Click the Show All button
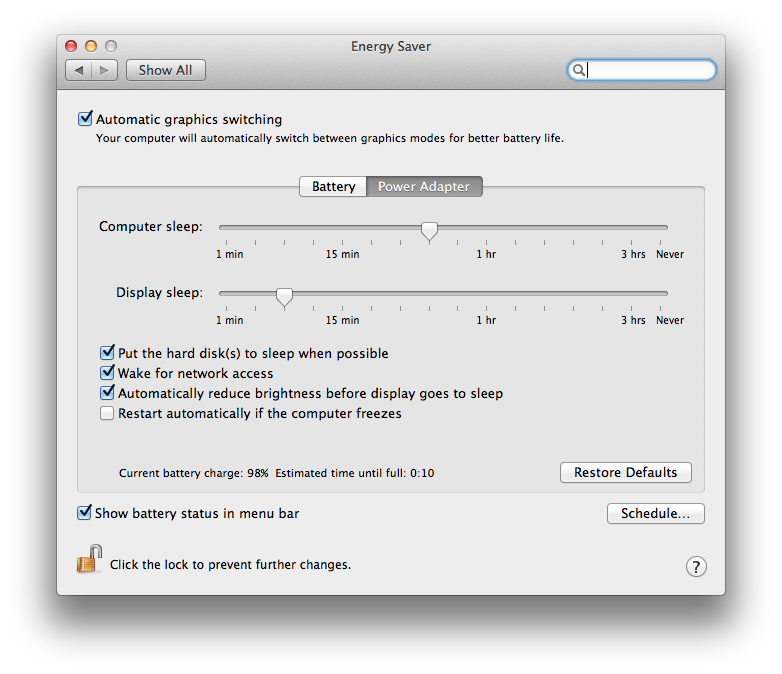 pos(166,70)
